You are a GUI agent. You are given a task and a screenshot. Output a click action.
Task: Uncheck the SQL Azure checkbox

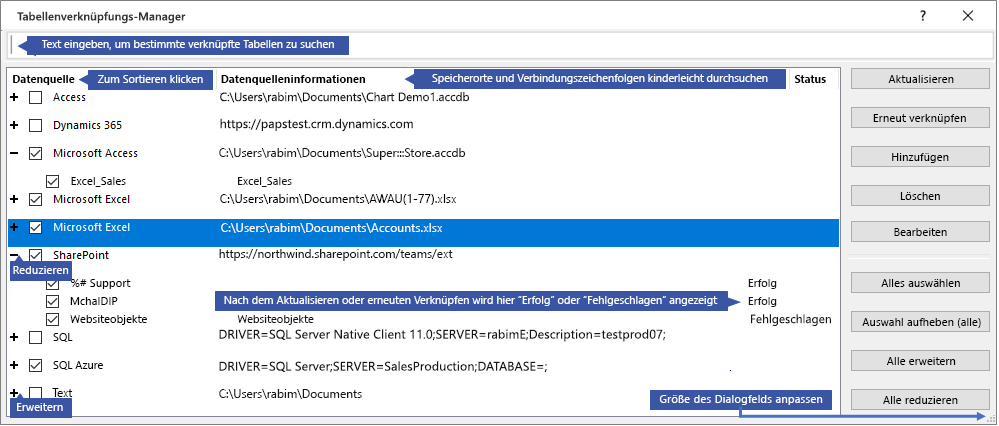click(x=36, y=366)
